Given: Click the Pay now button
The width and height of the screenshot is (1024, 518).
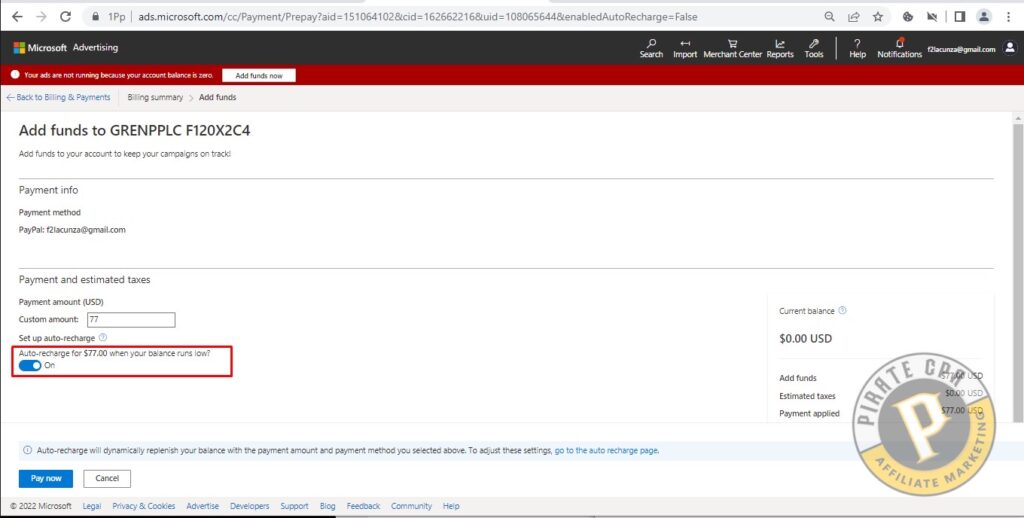Looking at the screenshot, I should pyautogui.click(x=46, y=478).
